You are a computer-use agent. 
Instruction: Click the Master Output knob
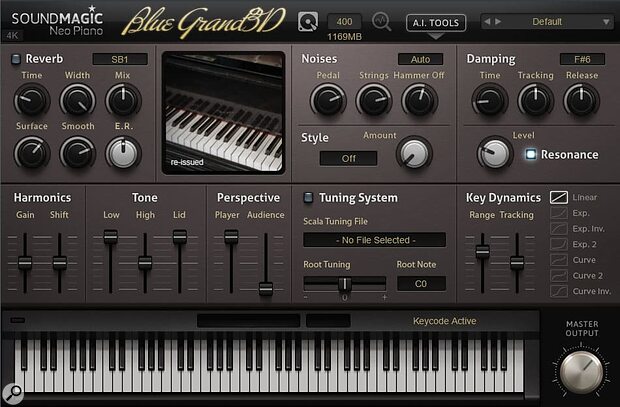point(581,372)
